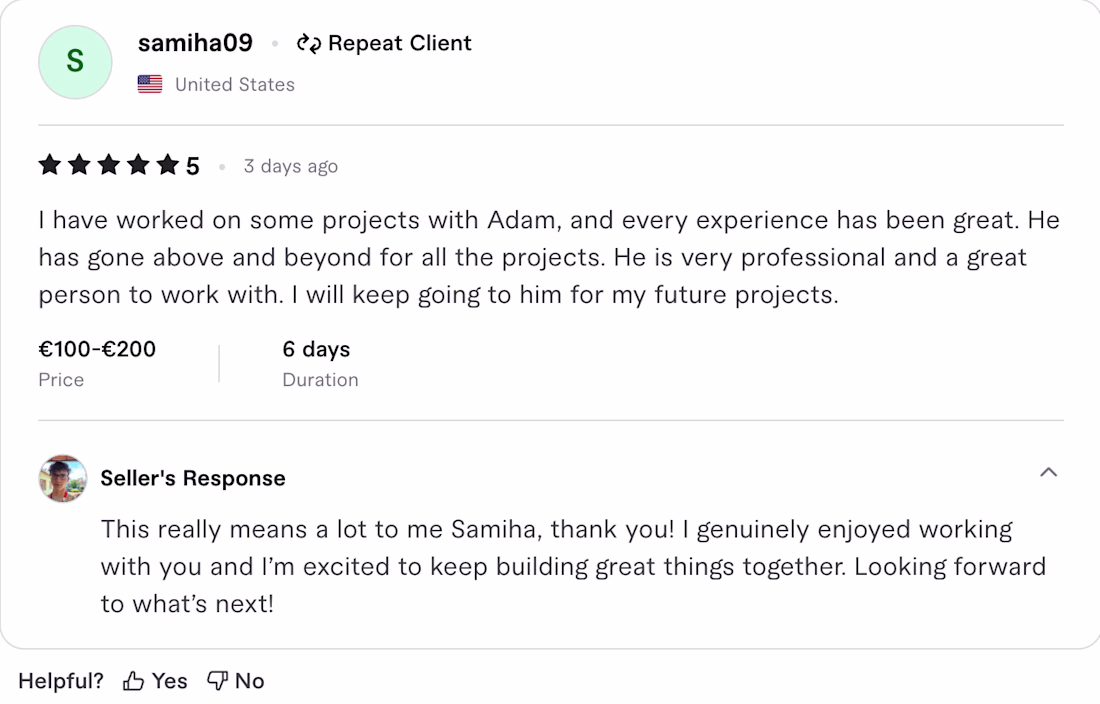Click the first rating star

50,165
